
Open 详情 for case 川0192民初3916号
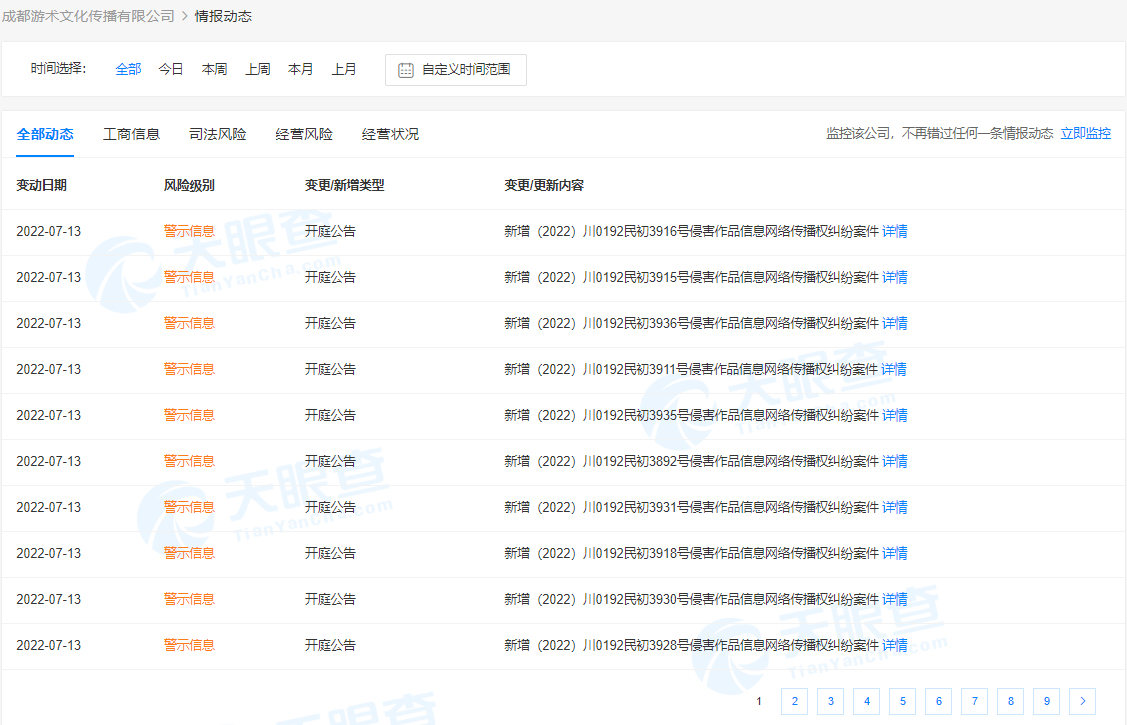(x=894, y=232)
